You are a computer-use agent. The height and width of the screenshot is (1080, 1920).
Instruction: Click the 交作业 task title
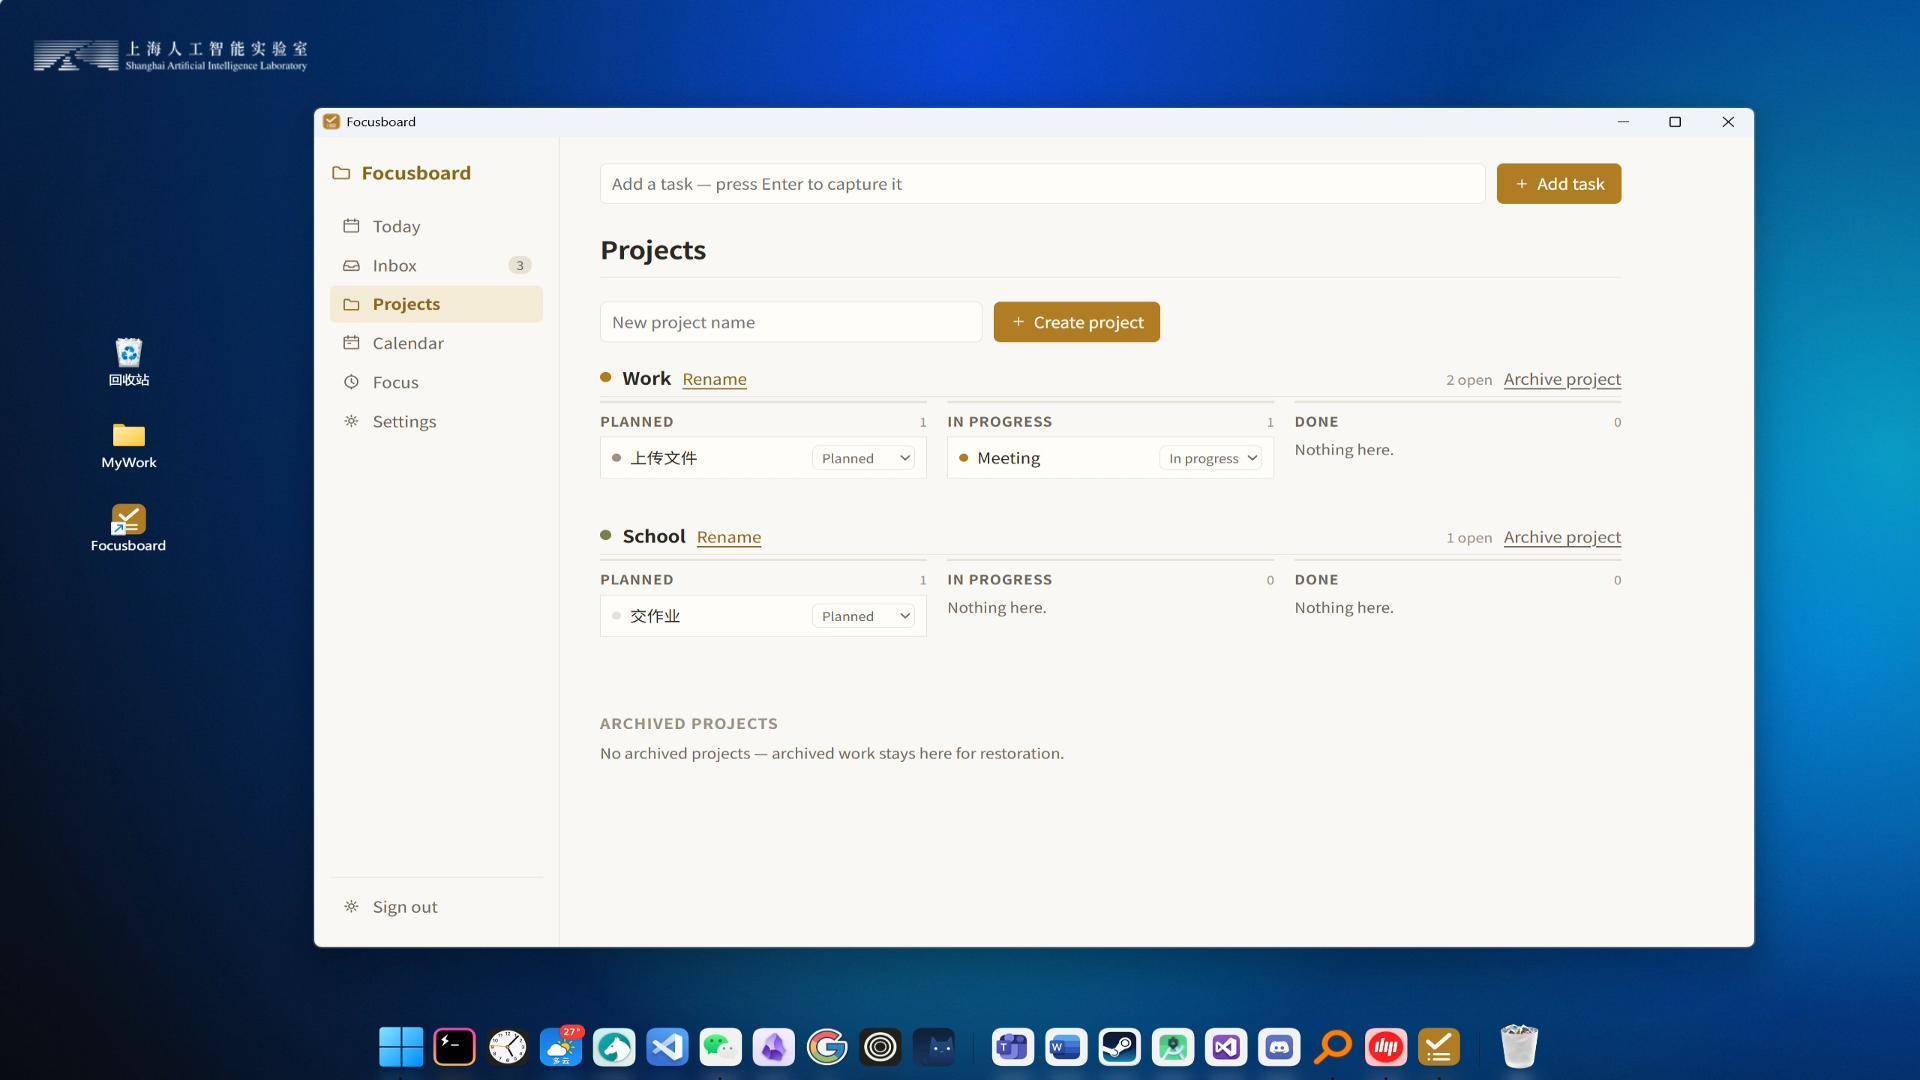pyautogui.click(x=655, y=616)
